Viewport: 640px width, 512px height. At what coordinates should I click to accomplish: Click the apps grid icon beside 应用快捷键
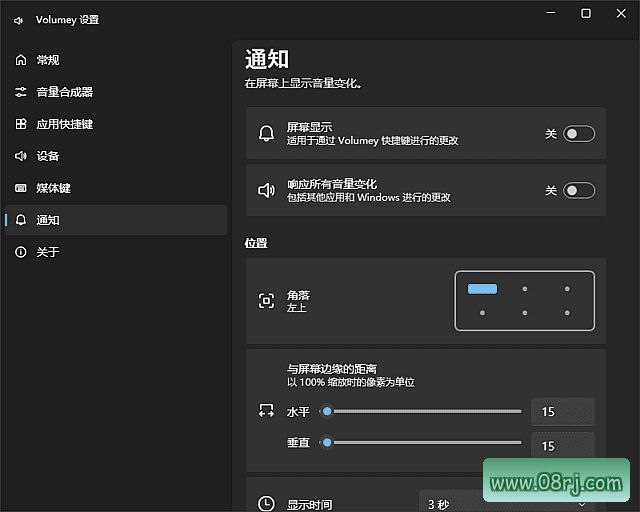21,124
